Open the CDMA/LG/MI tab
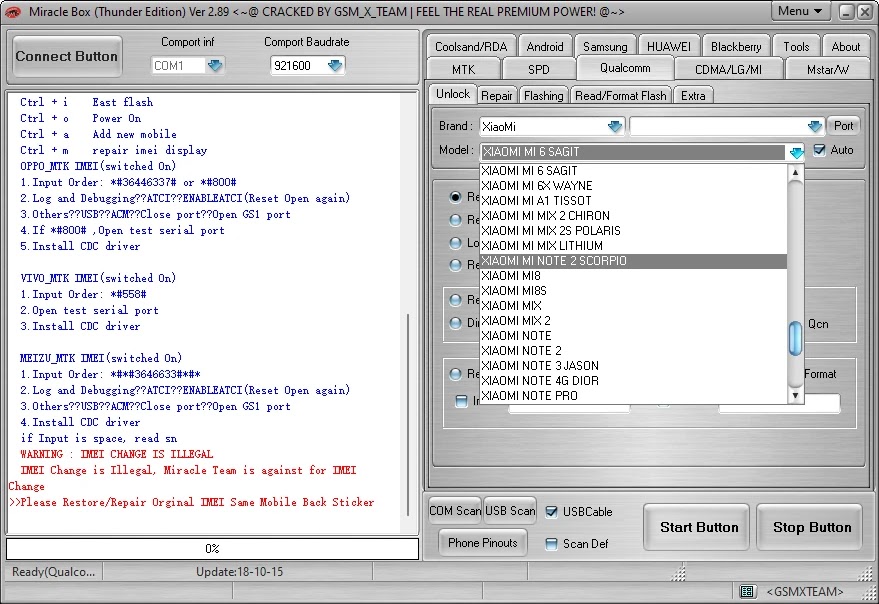The height and width of the screenshot is (604, 879). click(x=728, y=70)
